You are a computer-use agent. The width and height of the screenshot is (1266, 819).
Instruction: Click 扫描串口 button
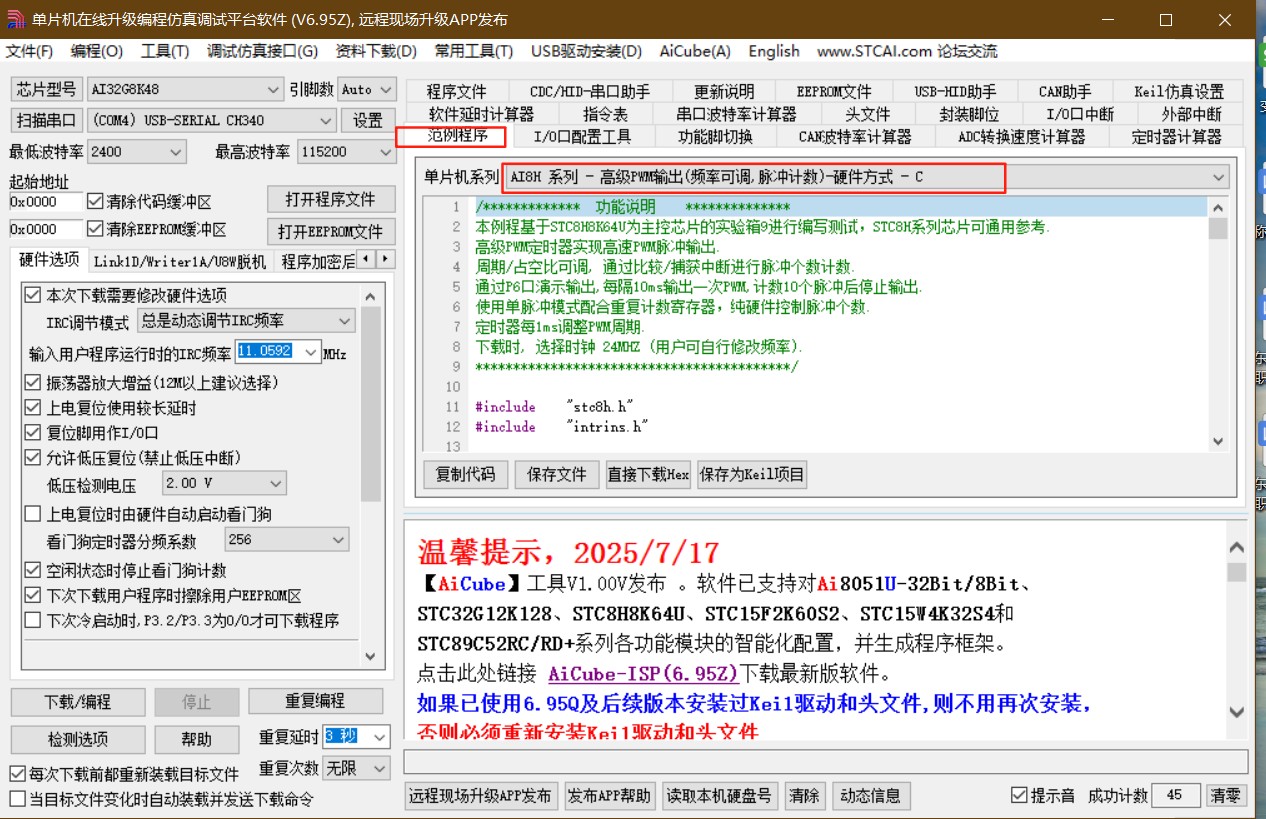coord(46,120)
